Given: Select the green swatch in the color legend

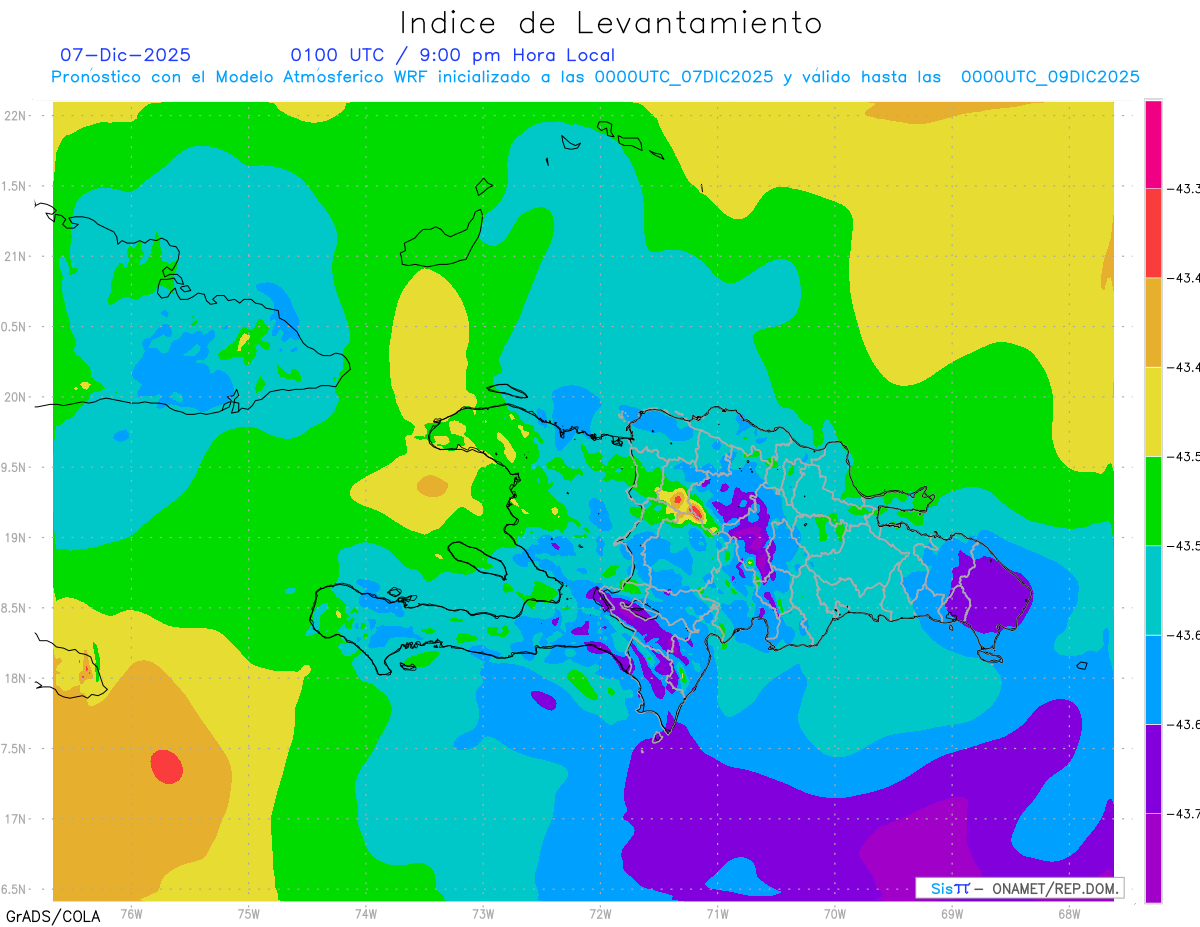Looking at the screenshot, I should (1153, 500).
